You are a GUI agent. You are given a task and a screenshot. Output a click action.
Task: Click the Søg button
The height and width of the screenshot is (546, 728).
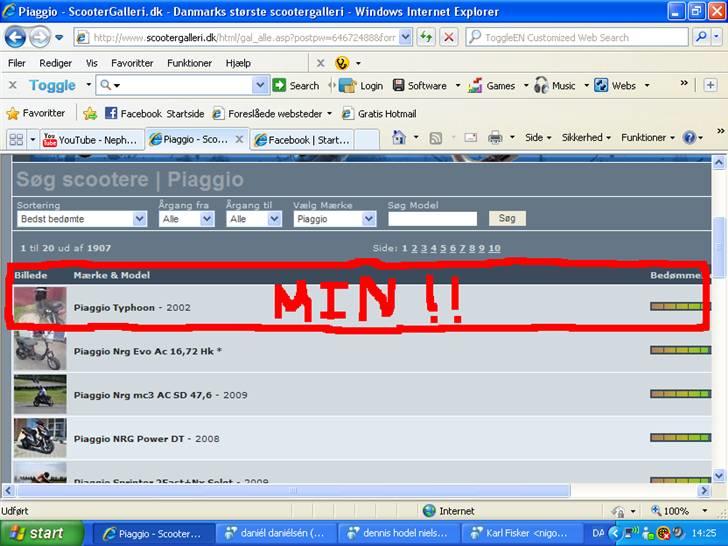[x=507, y=218]
